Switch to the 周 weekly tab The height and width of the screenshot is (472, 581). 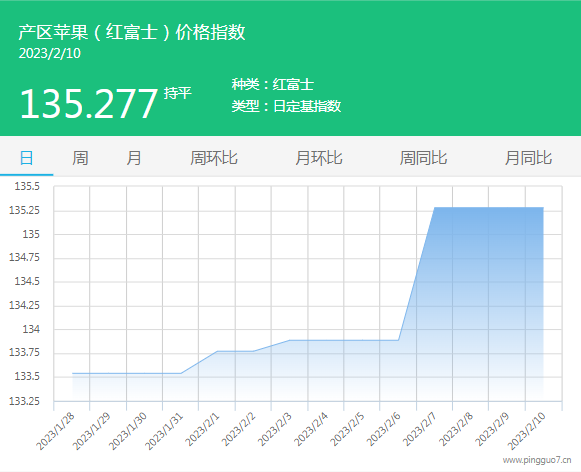80,158
